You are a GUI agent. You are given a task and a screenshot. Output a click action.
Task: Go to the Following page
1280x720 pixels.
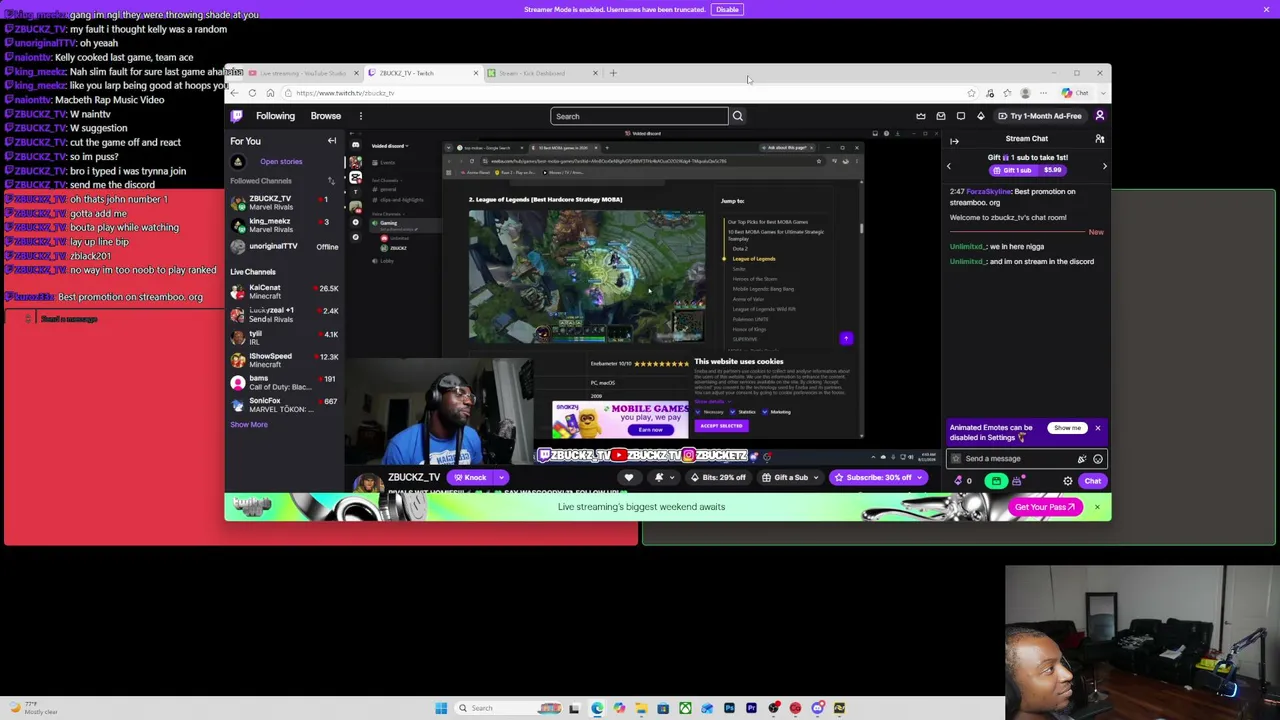(275, 116)
